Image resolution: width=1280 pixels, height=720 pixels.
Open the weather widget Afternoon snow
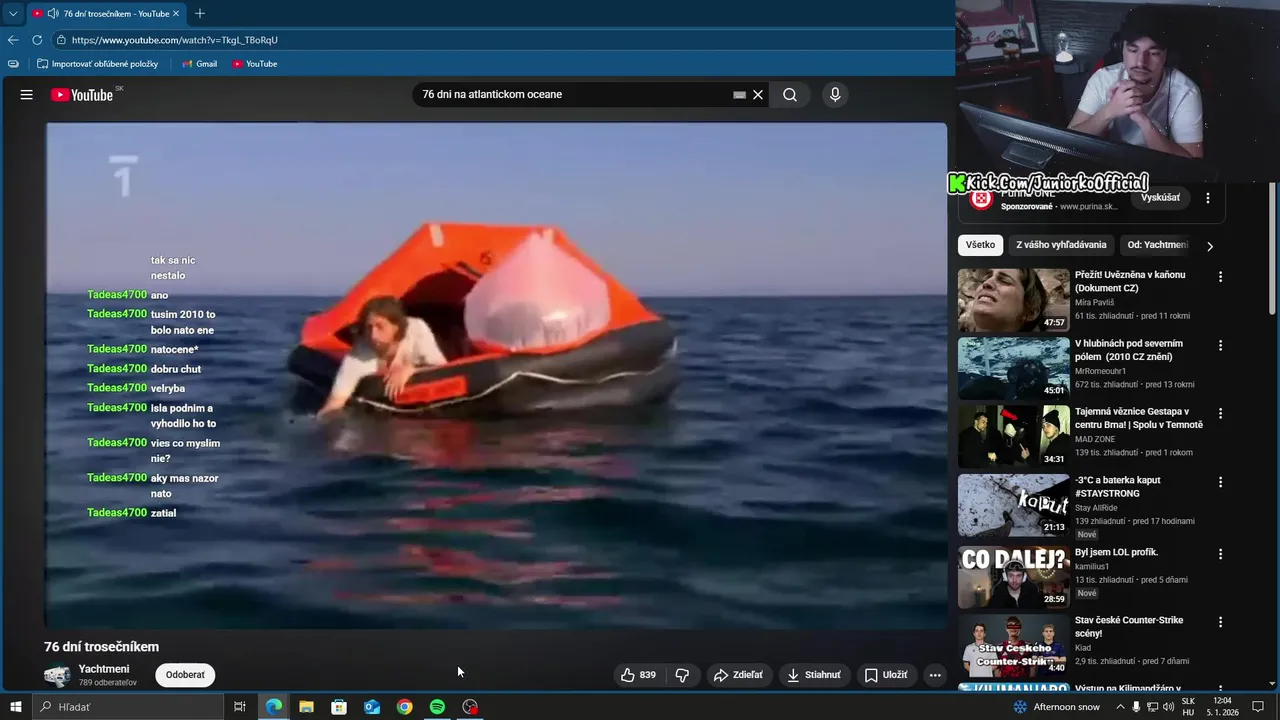[x=1056, y=707]
